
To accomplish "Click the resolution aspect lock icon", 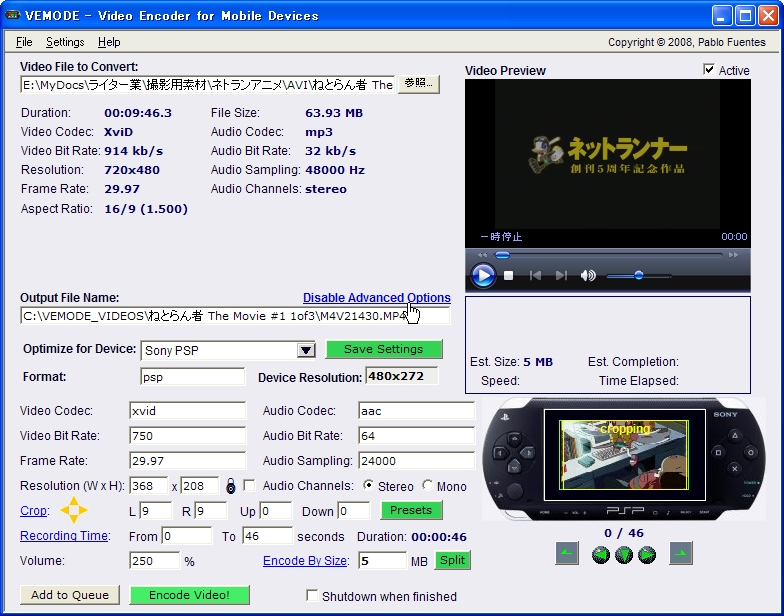I will pyautogui.click(x=230, y=486).
